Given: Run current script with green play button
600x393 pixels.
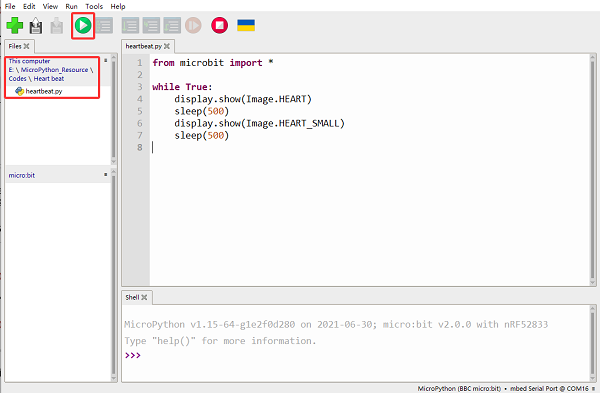Looking at the screenshot, I should (83, 26).
